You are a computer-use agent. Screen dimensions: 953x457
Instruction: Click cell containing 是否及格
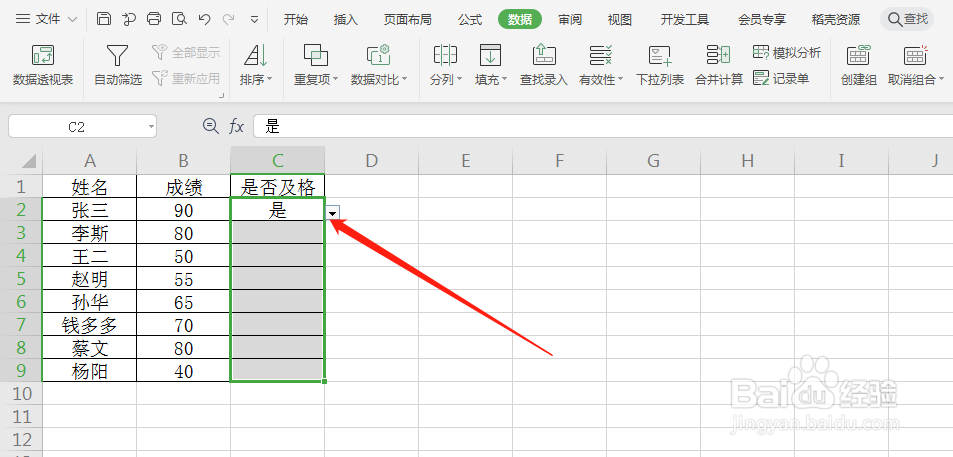[278, 187]
